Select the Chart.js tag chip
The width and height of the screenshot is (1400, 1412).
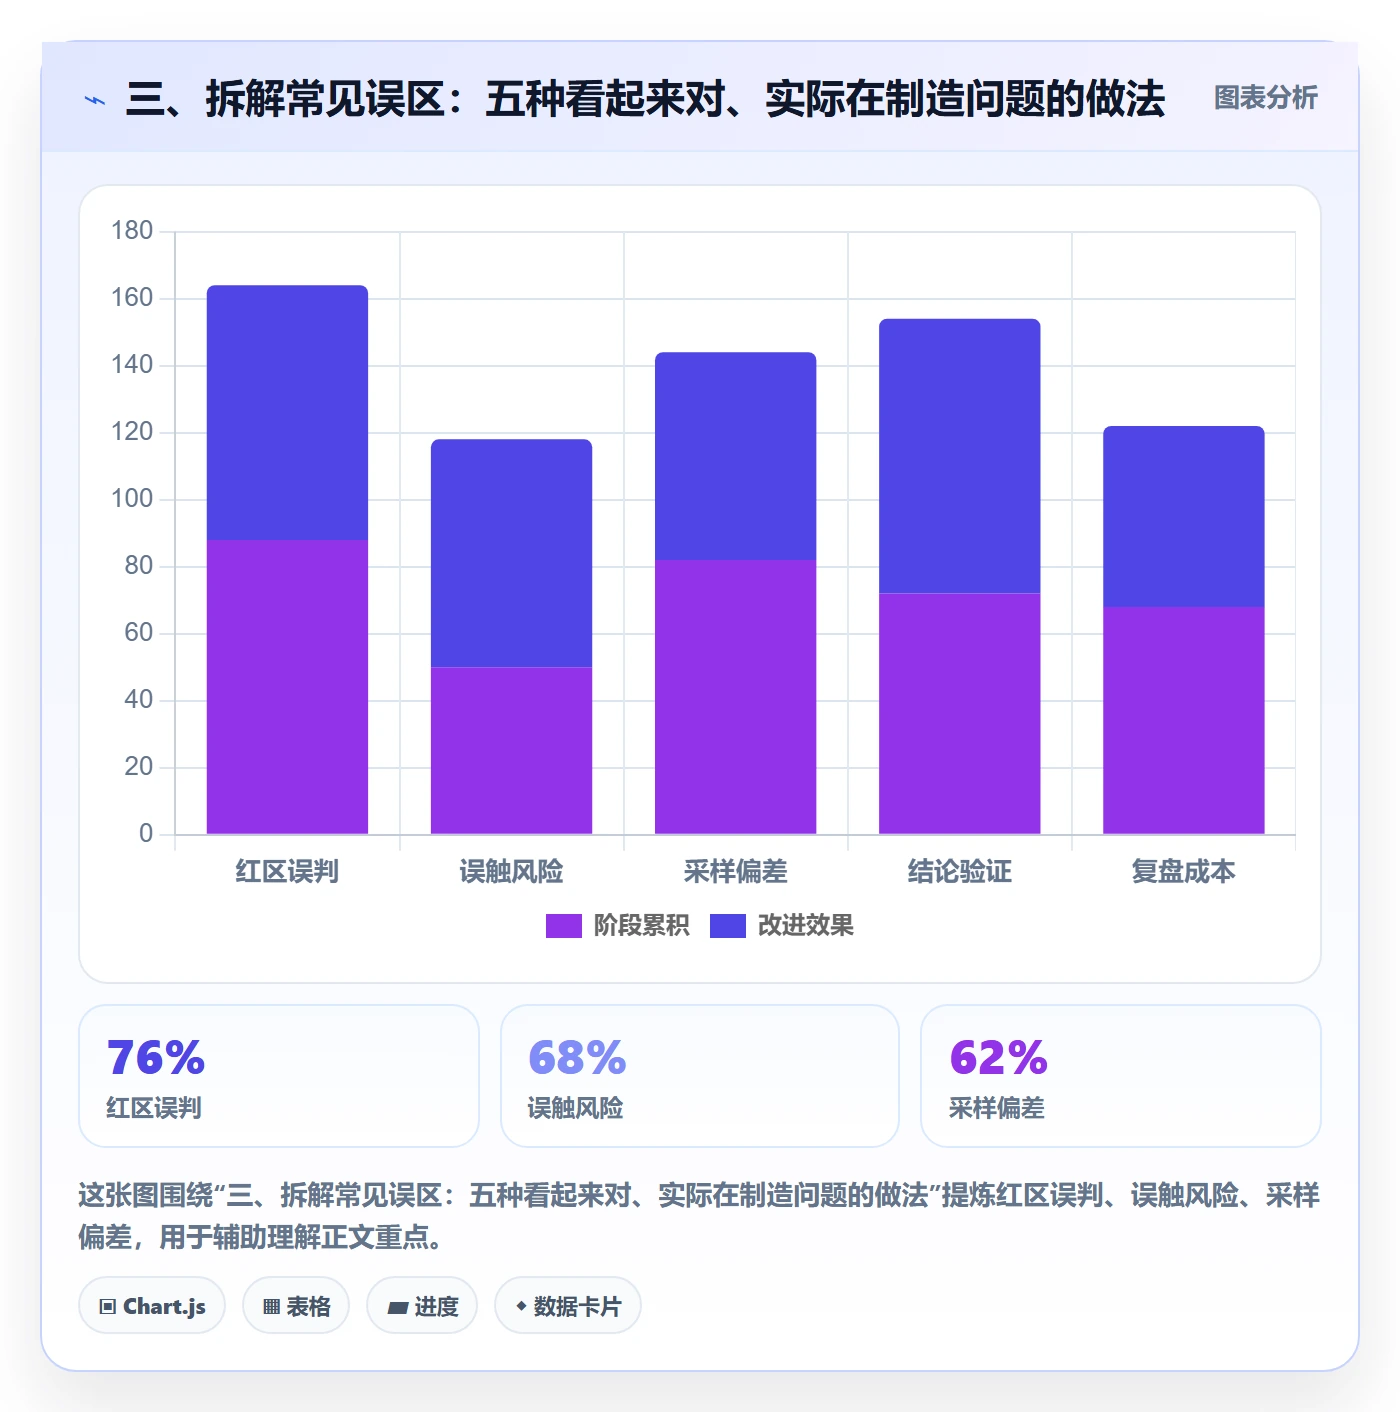coord(152,1305)
